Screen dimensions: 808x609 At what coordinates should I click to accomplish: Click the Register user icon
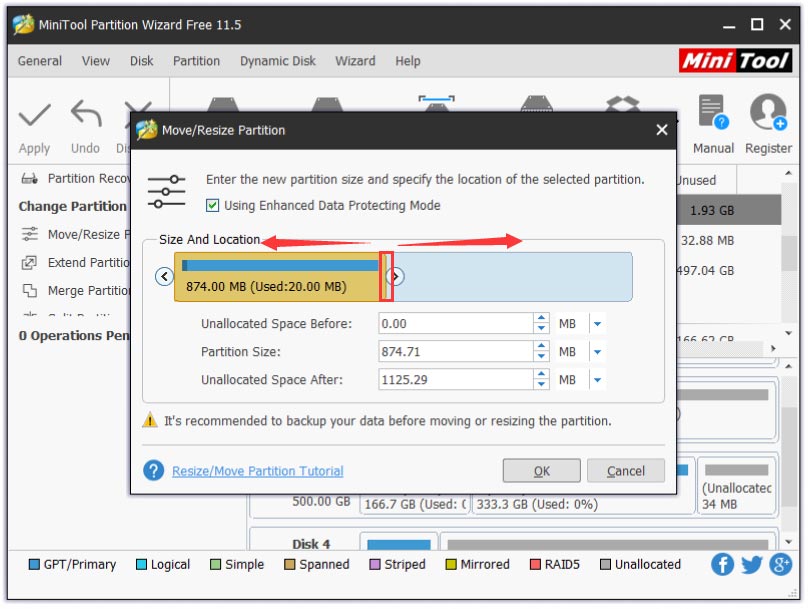point(768,112)
